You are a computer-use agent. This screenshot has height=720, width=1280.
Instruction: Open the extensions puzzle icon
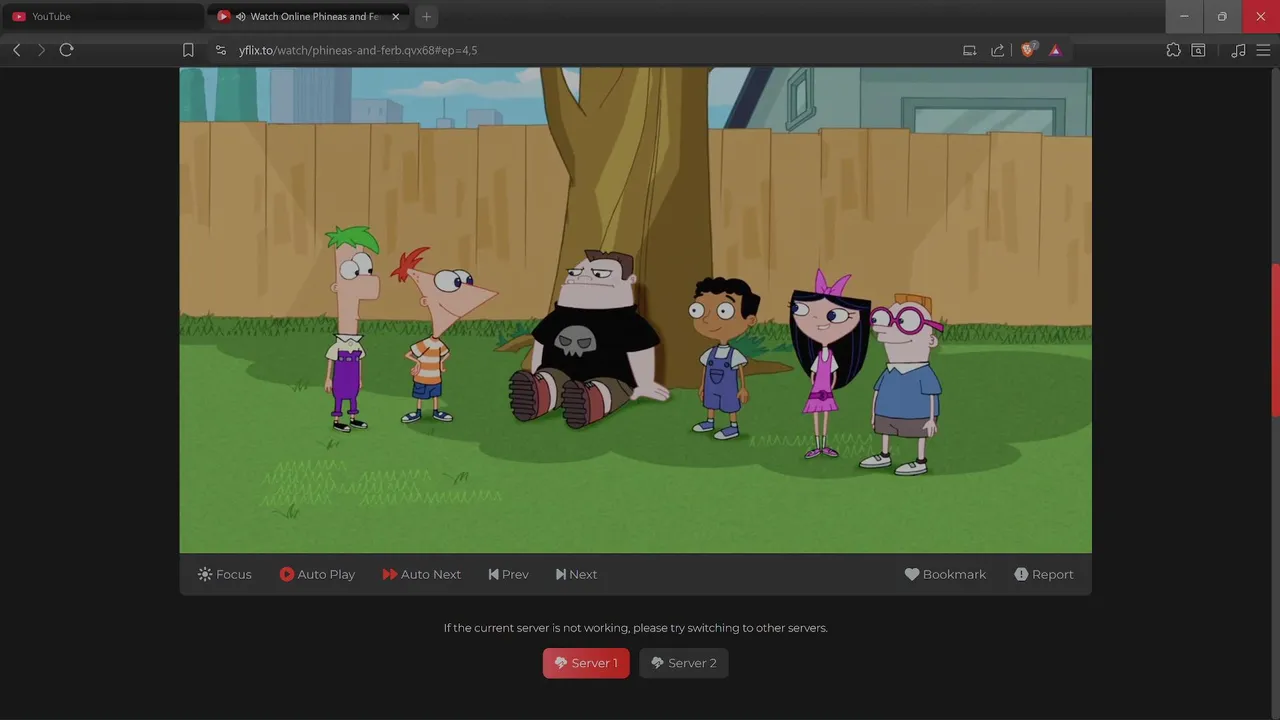click(x=1174, y=50)
